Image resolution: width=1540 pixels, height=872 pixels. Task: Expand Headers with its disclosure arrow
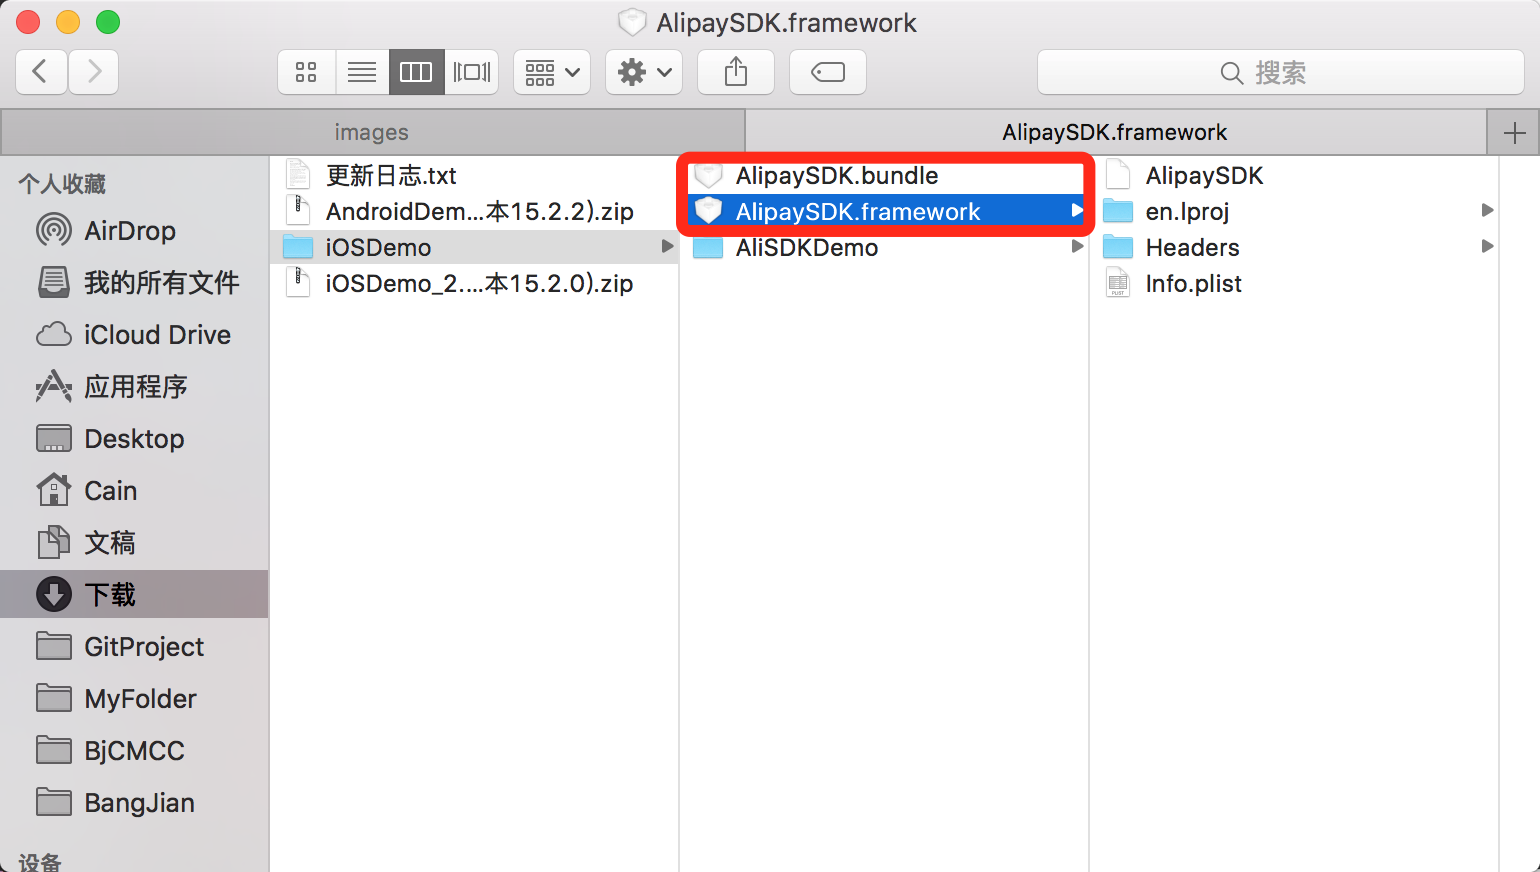[x=1487, y=247]
